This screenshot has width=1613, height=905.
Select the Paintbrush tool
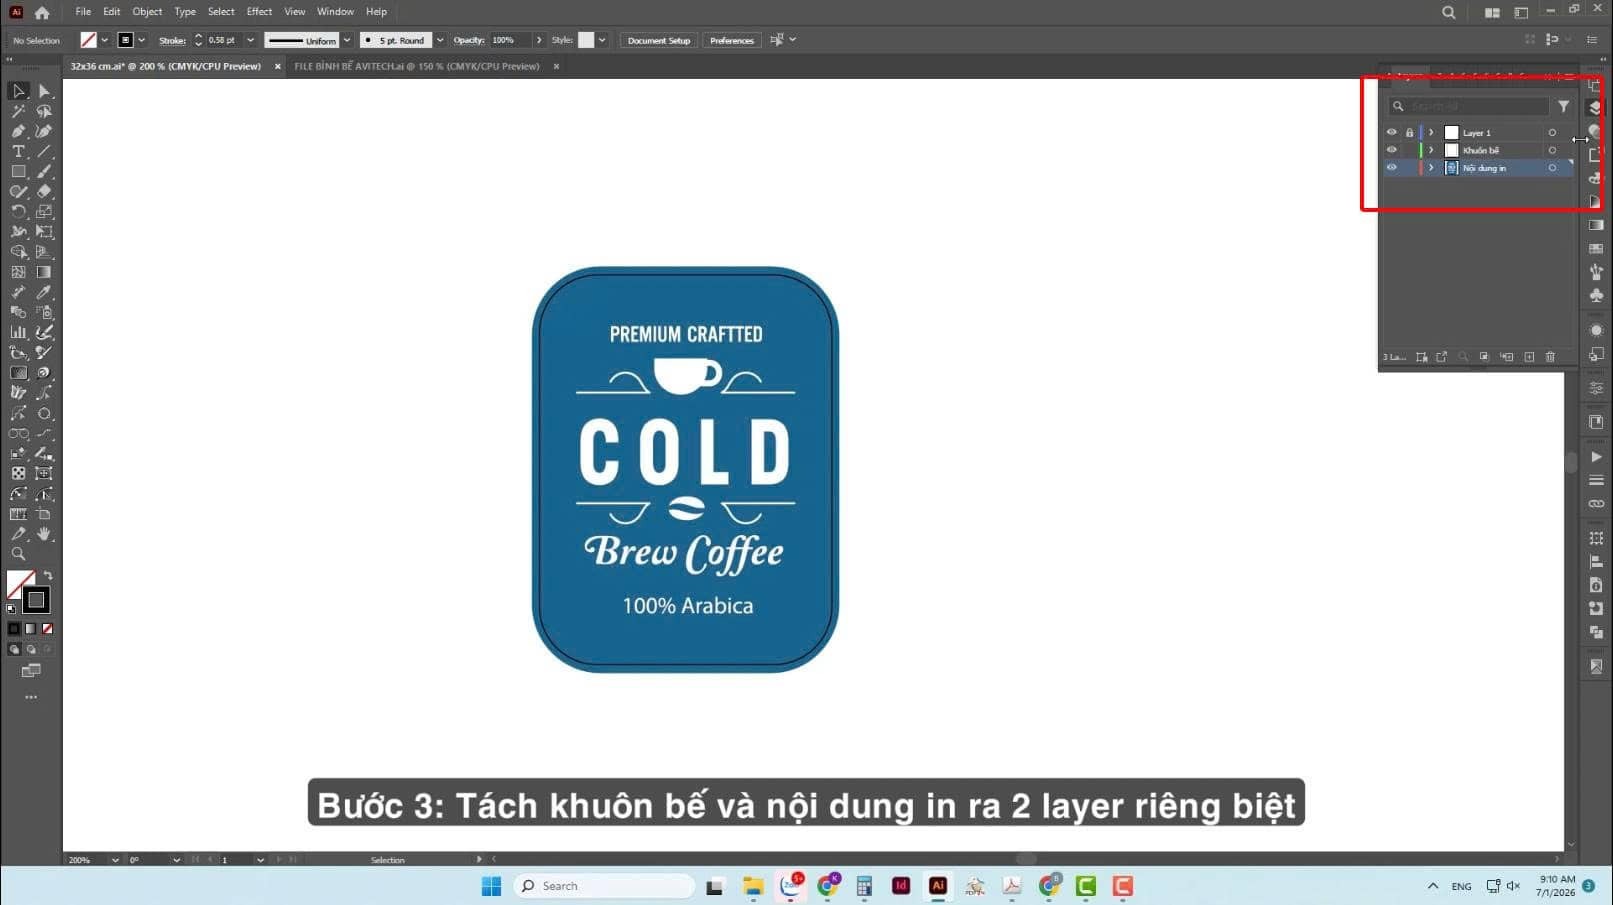click(x=44, y=171)
